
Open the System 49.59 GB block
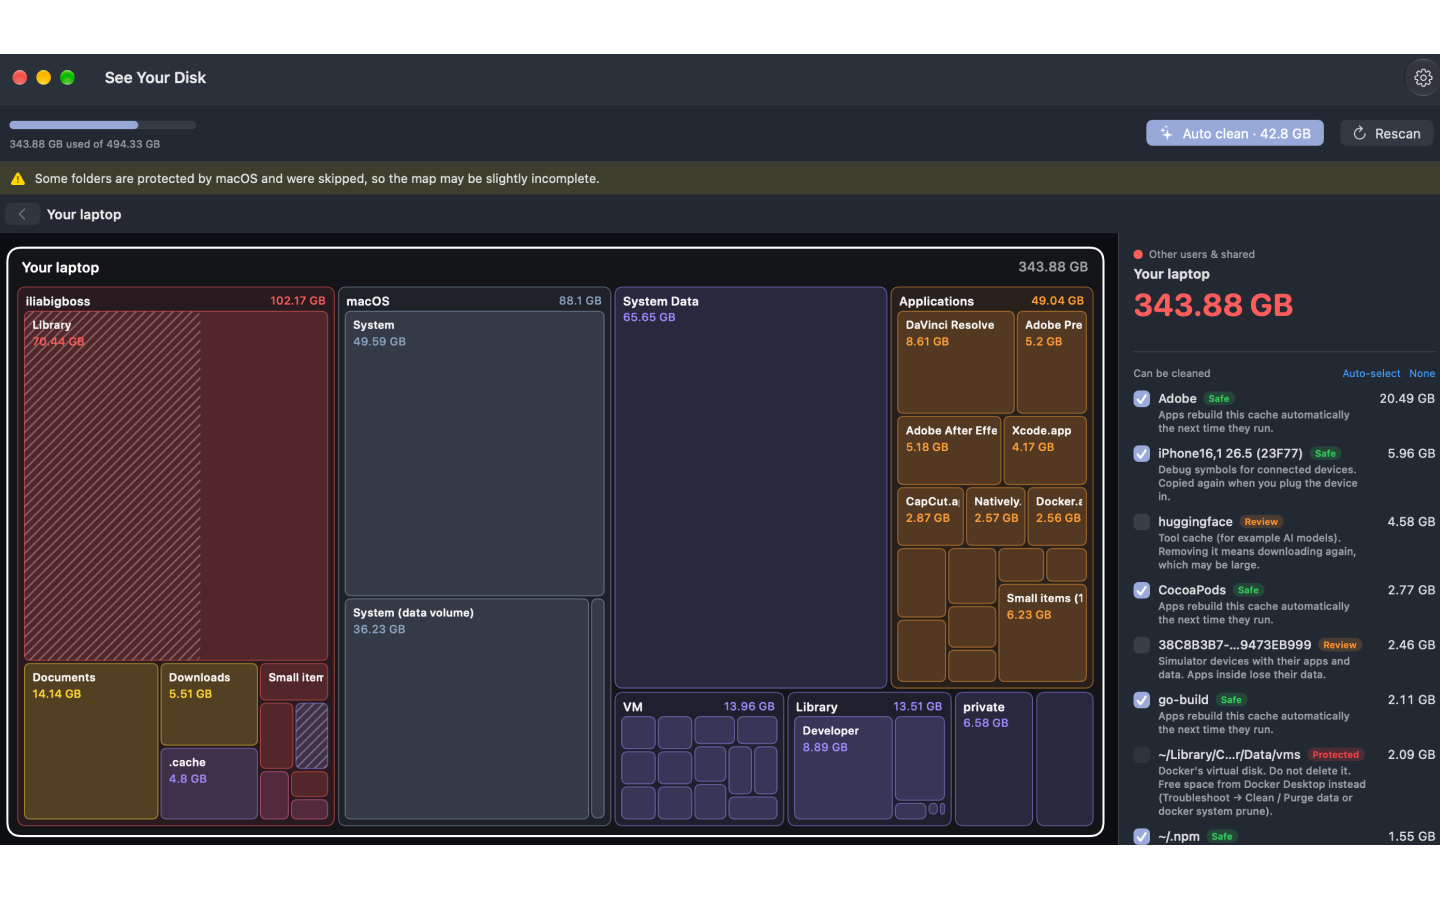474,454
